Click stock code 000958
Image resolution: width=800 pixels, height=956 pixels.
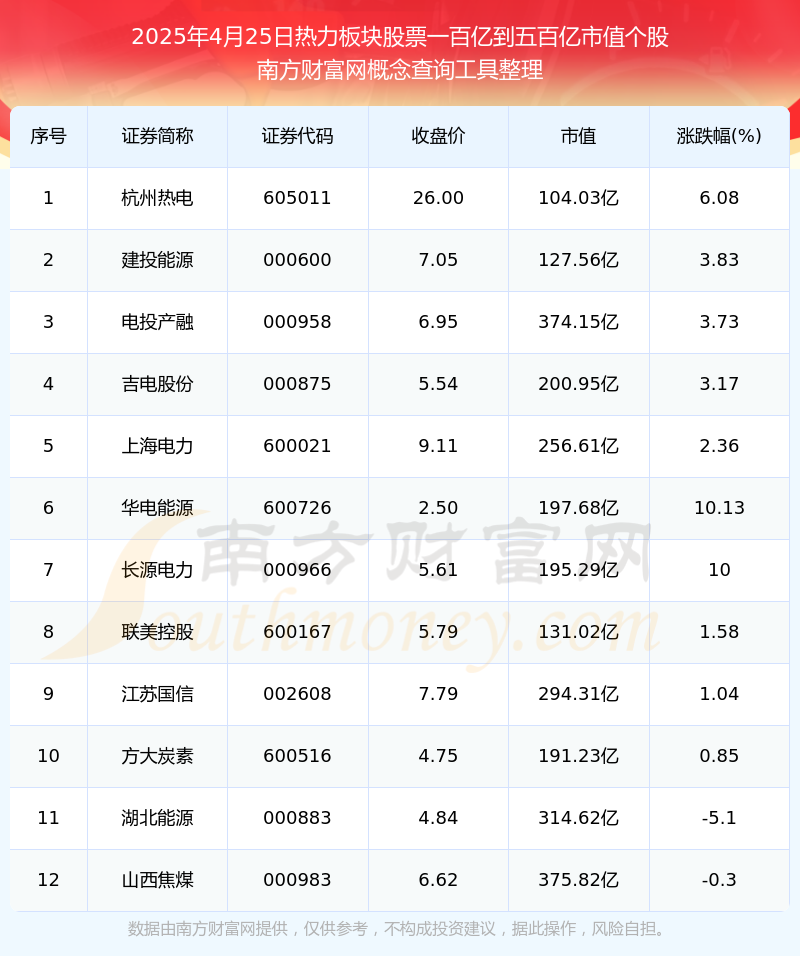tap(298, 322)
